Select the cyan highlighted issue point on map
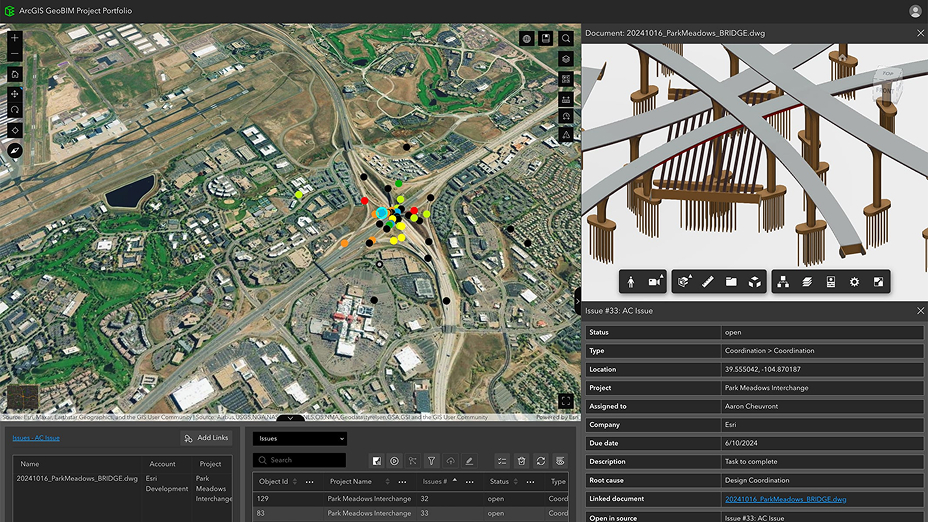Image resolution: width=928 pixels, height=523 pixels. [382, 213]
